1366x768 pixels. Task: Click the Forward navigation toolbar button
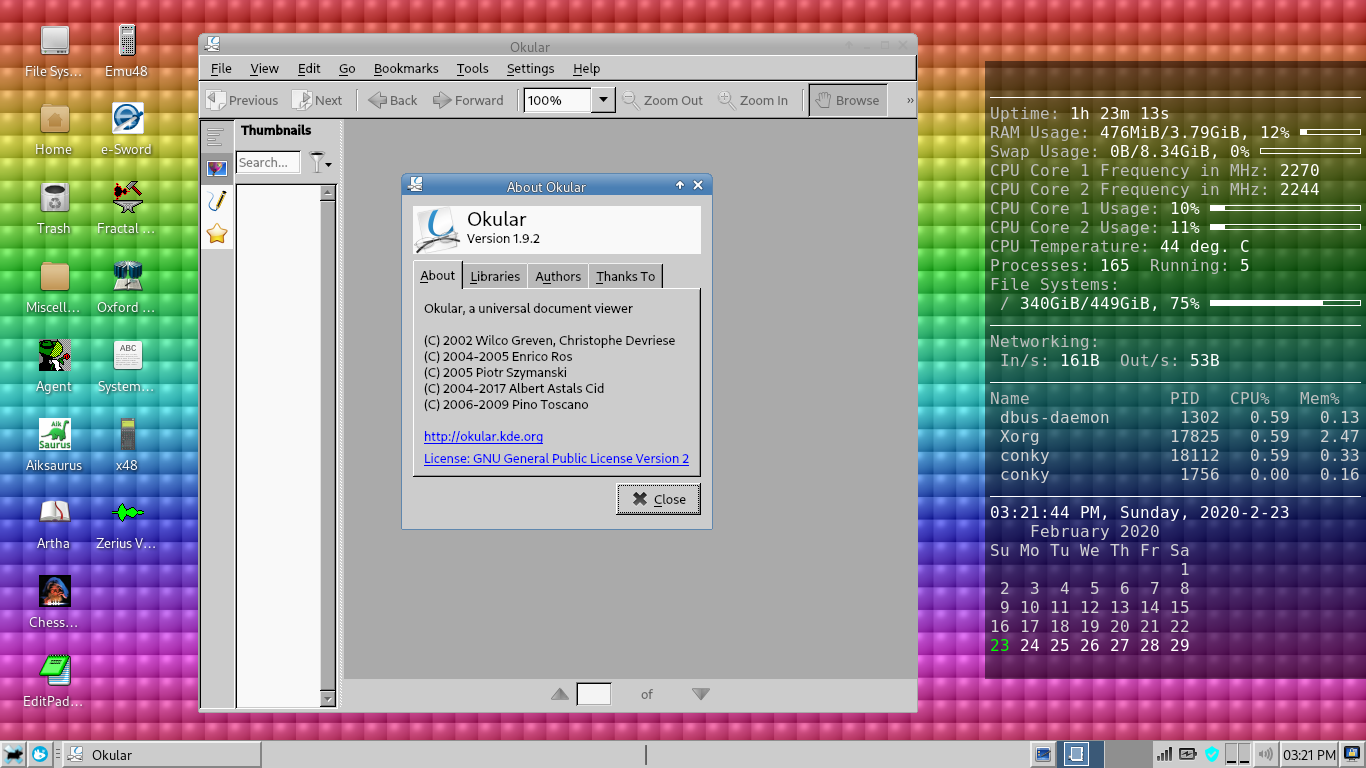coord(468,100)
